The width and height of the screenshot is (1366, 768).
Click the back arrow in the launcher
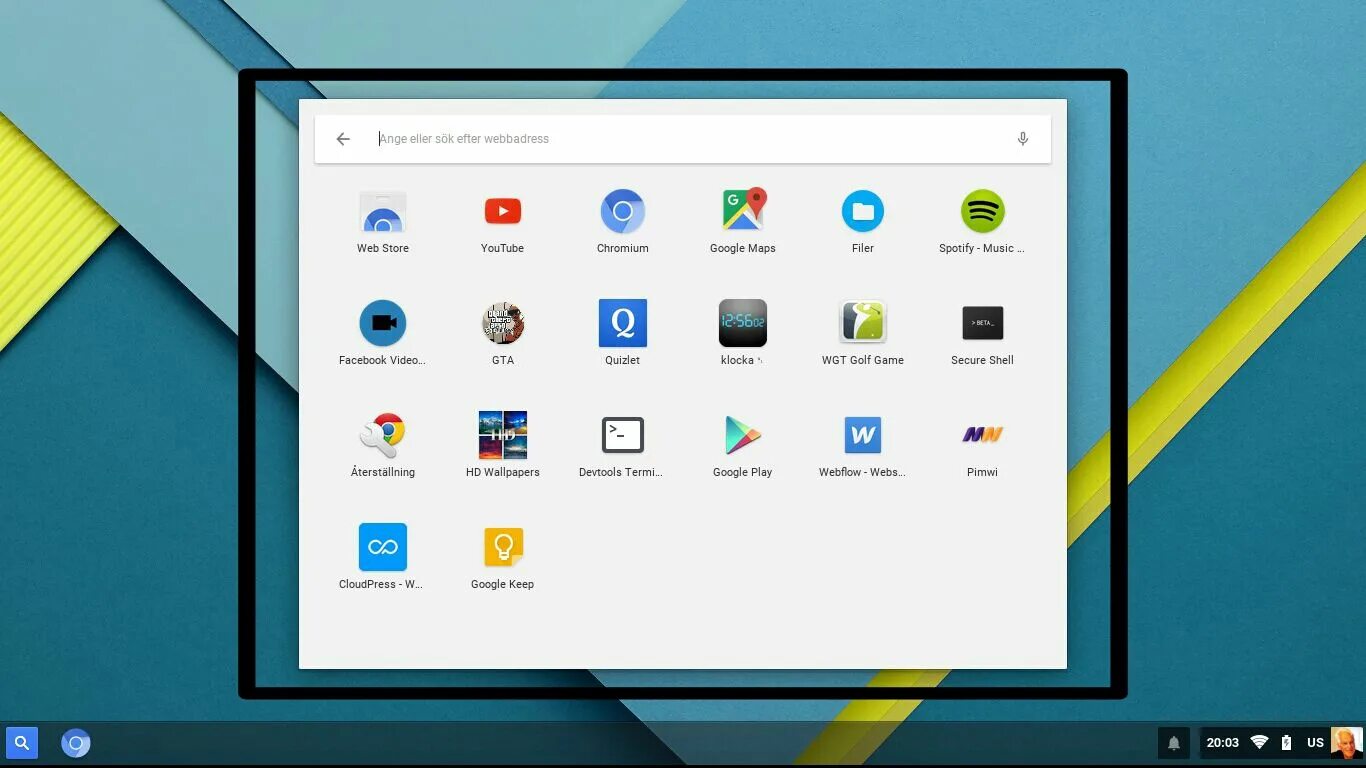(343, 139)
